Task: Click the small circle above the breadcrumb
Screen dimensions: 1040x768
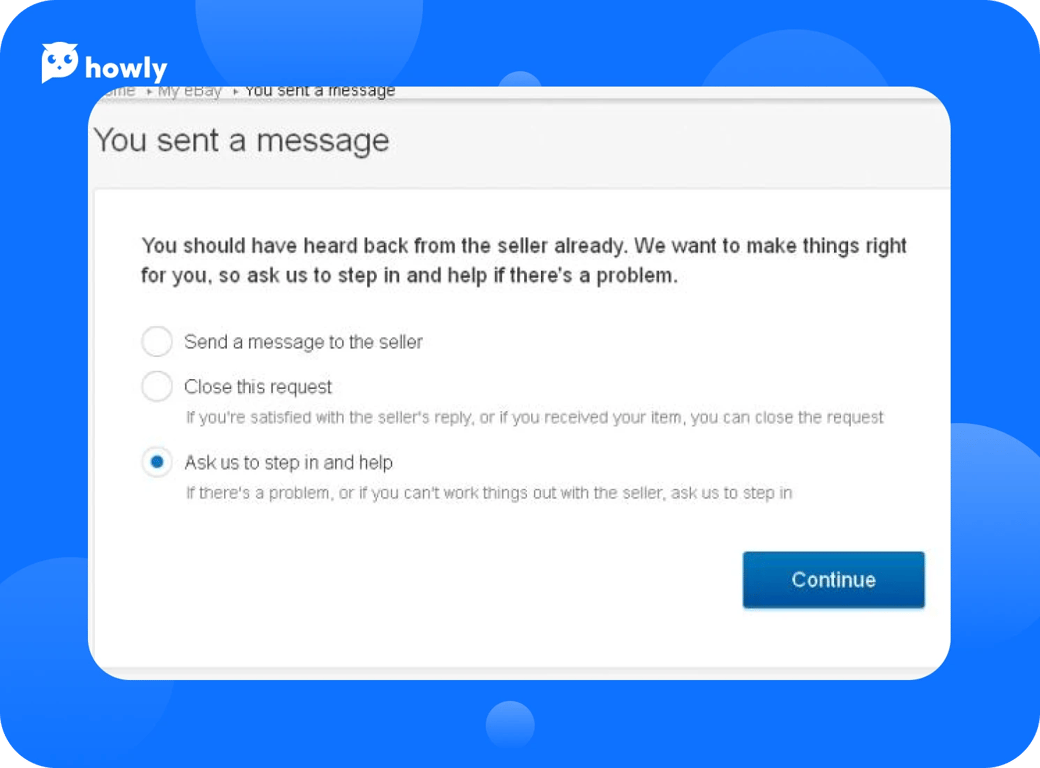Action: click(520, 80)
